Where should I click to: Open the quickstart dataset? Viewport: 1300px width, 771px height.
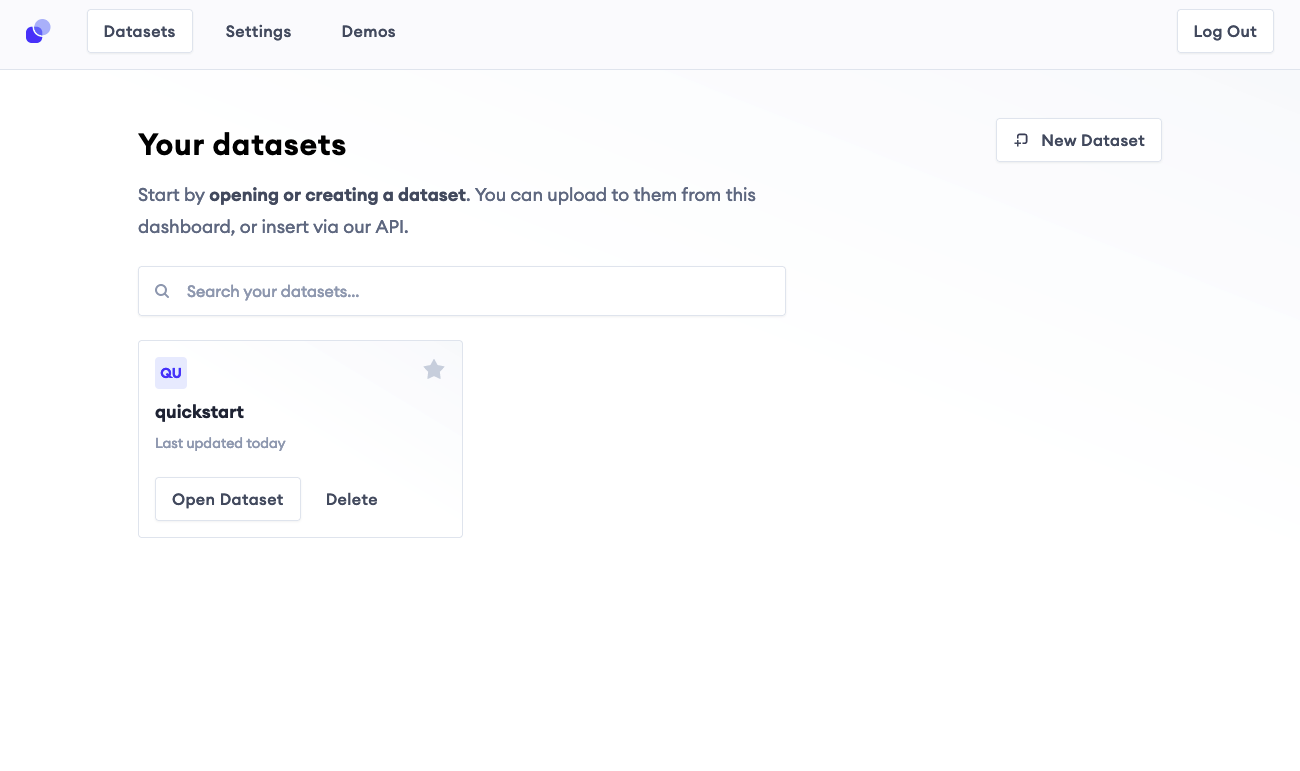[228, 499]
